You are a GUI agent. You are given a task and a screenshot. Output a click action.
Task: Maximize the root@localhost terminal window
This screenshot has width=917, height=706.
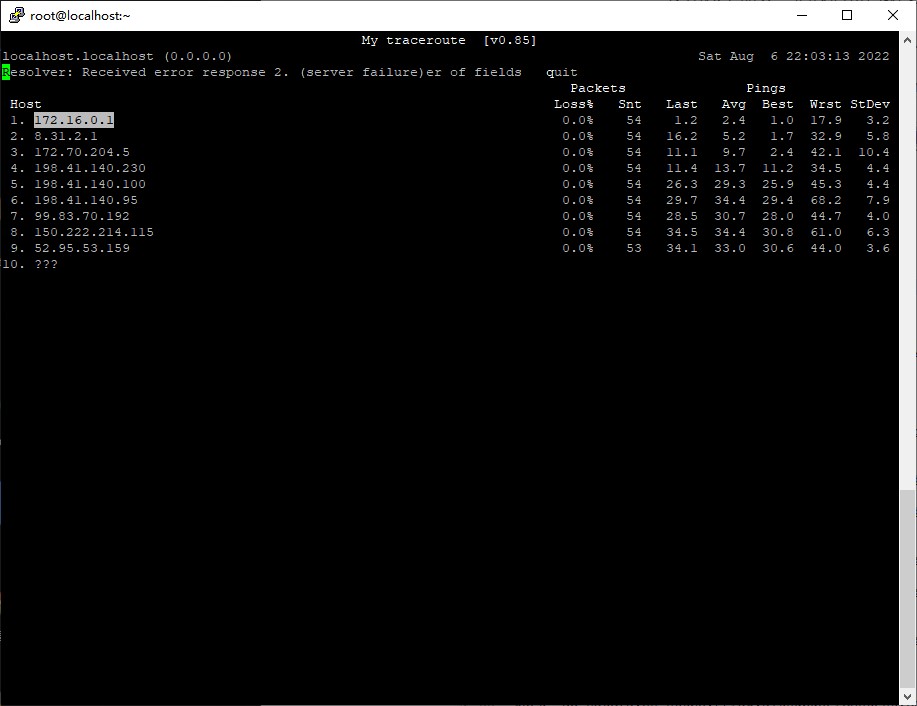(x=847, y=15)
